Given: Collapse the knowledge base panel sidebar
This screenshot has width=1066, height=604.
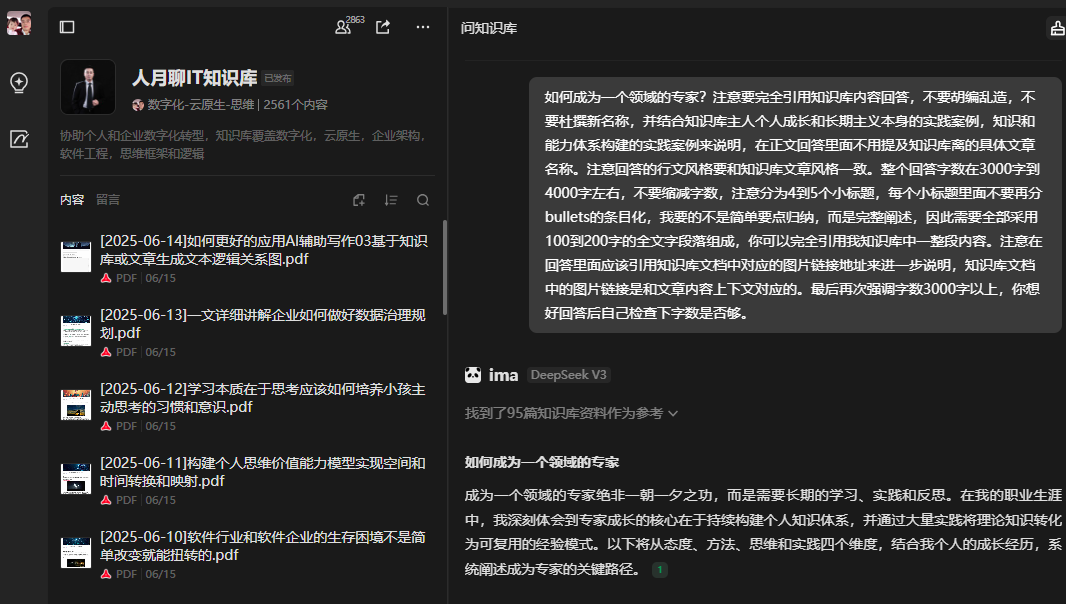Looking at the screenshot, I should pos(66,26).
